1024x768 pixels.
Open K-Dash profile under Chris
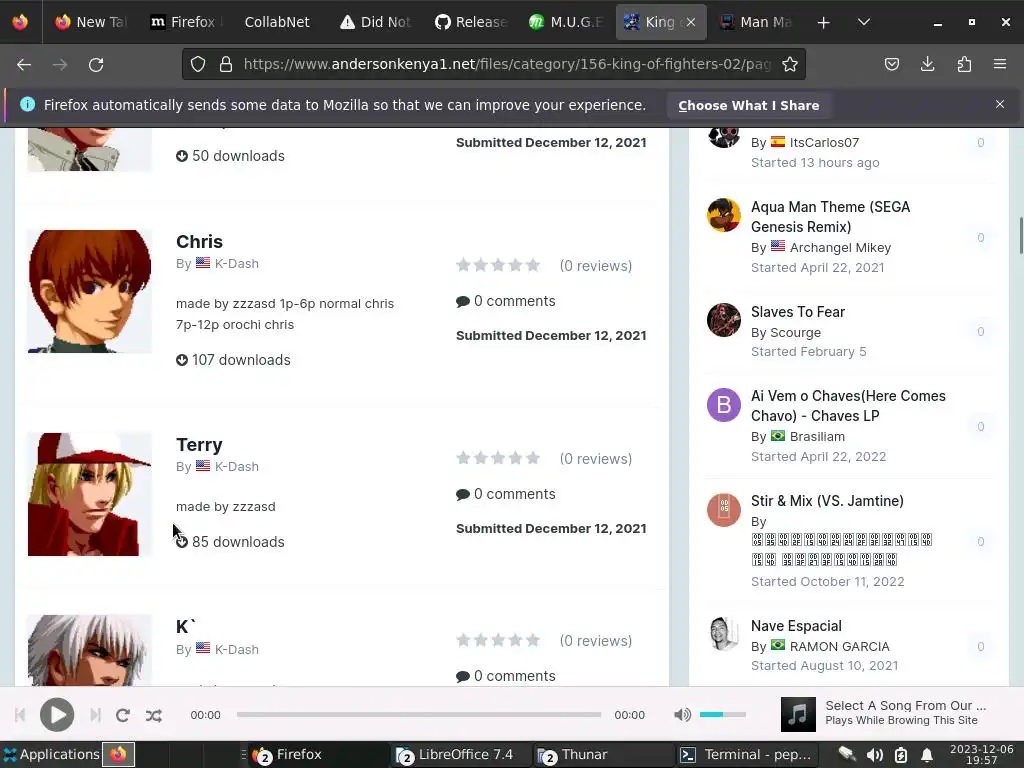(236, 263)
